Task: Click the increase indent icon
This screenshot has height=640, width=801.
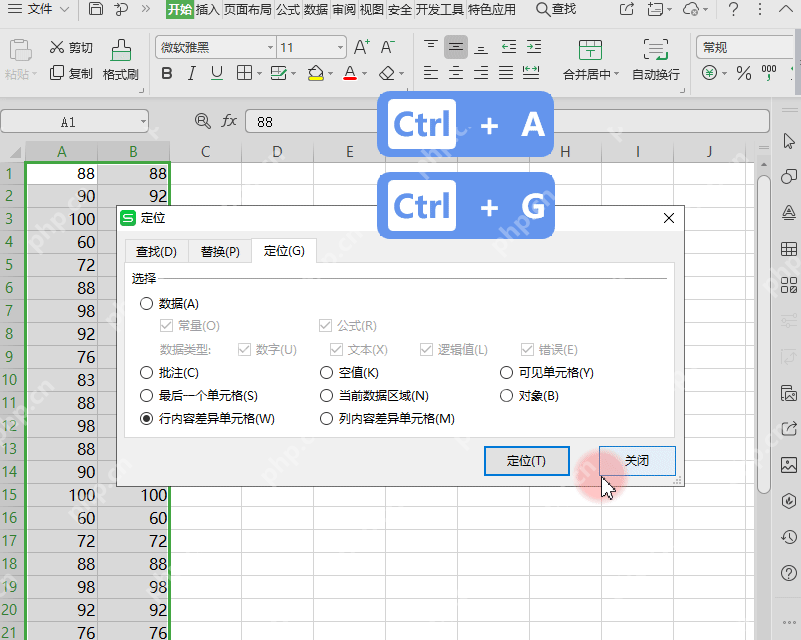Action: click(x=534, y=46)
